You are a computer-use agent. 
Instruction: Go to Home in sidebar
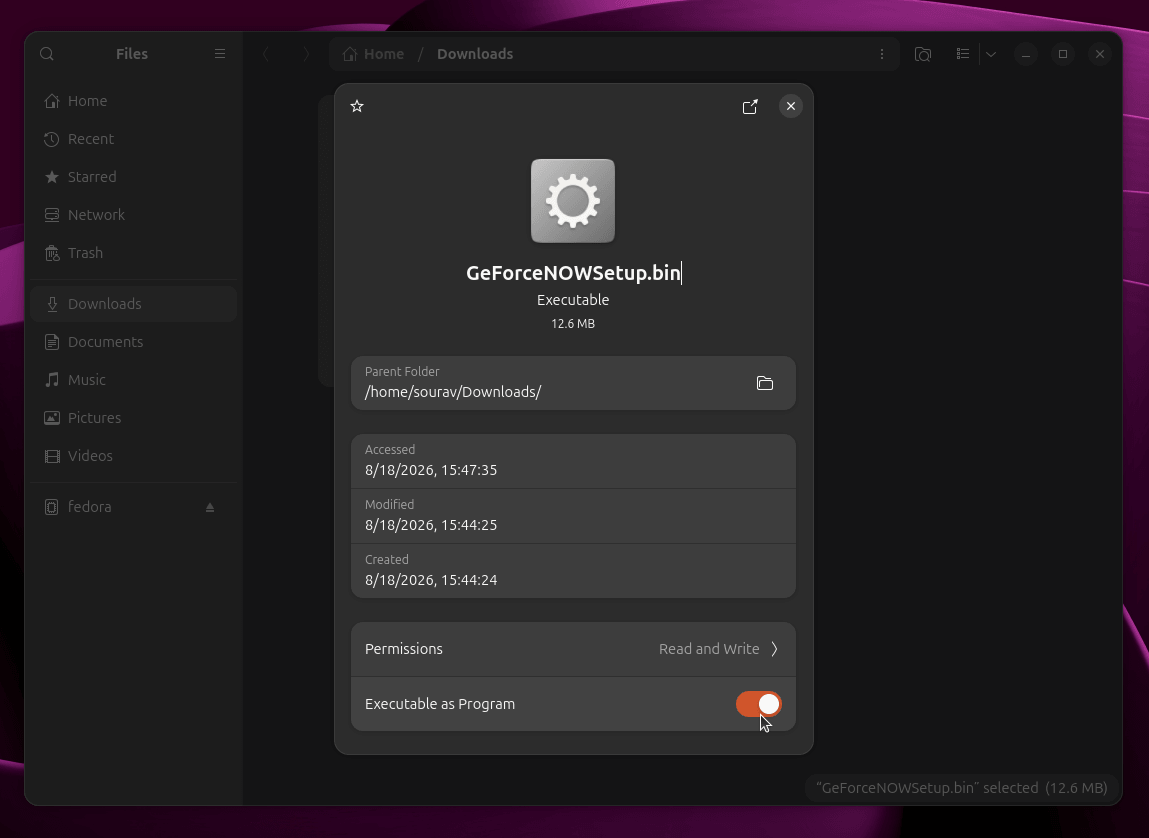tap(134, 101)
